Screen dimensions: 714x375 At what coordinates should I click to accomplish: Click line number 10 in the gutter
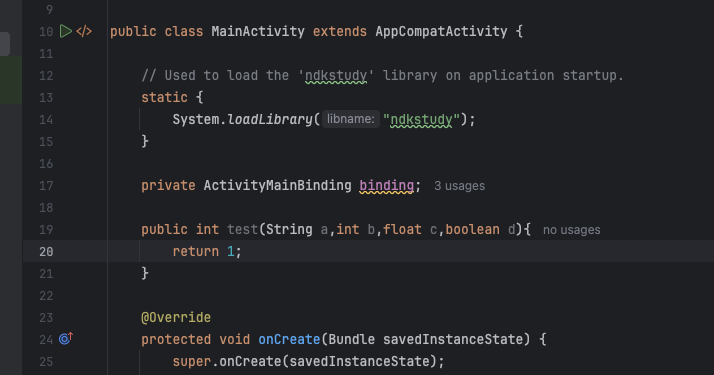[x=46, y=32]
